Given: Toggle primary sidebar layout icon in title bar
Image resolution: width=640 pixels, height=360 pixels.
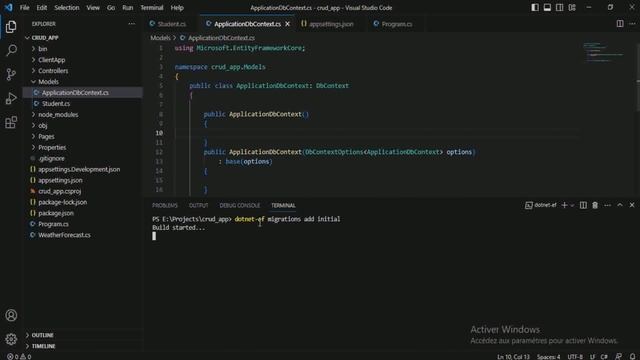Looking at the screenshot, I should [x=535, y=7].
